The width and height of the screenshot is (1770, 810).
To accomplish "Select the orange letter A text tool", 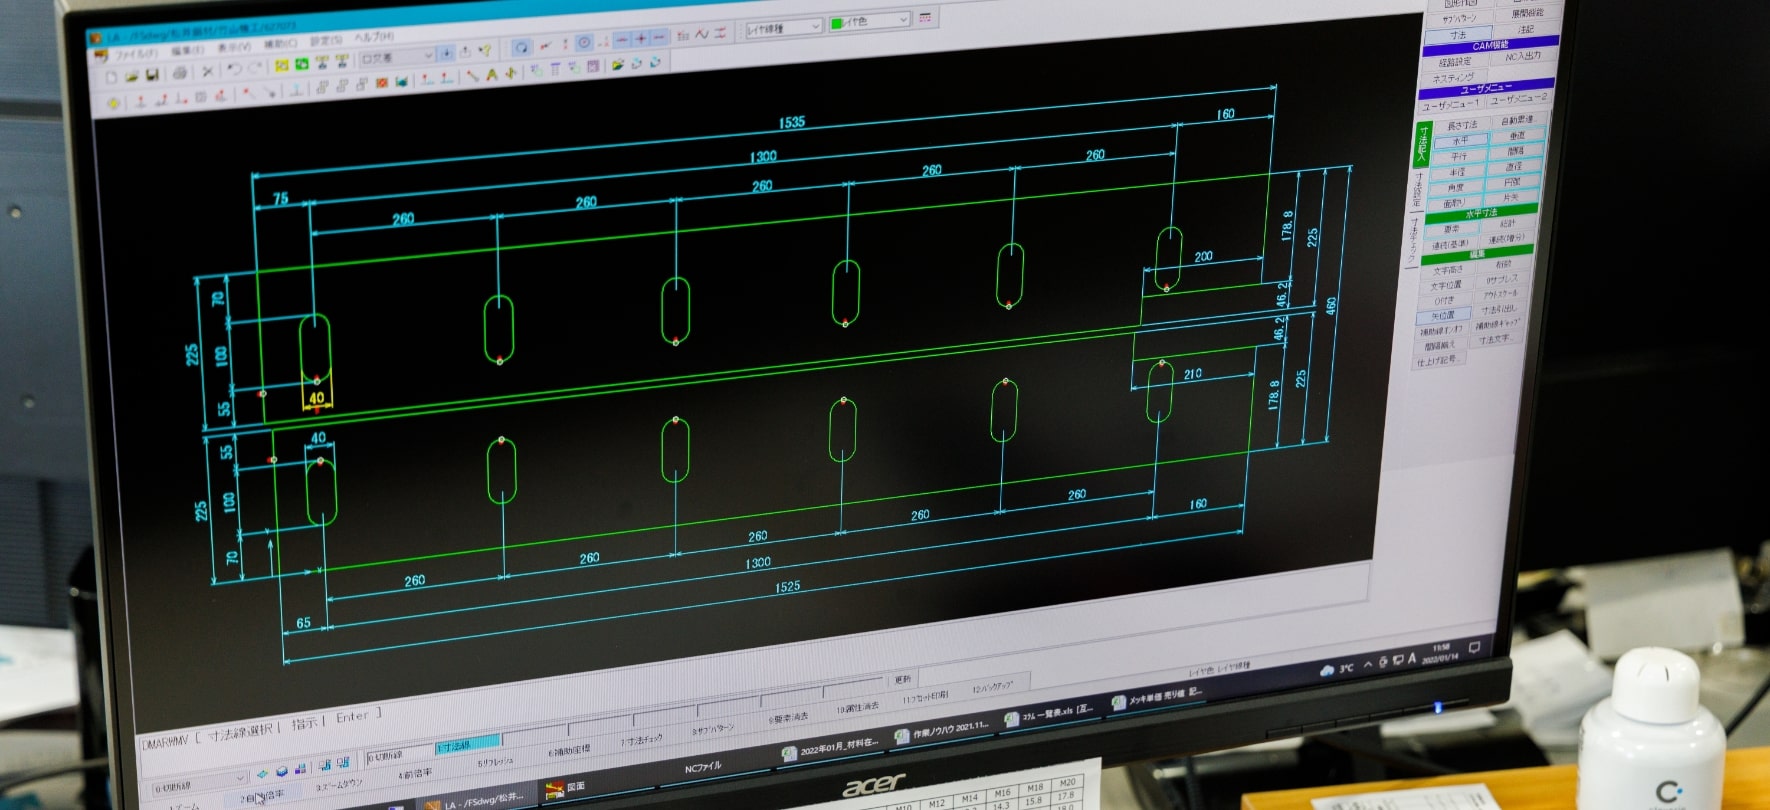I will point(492,74).
